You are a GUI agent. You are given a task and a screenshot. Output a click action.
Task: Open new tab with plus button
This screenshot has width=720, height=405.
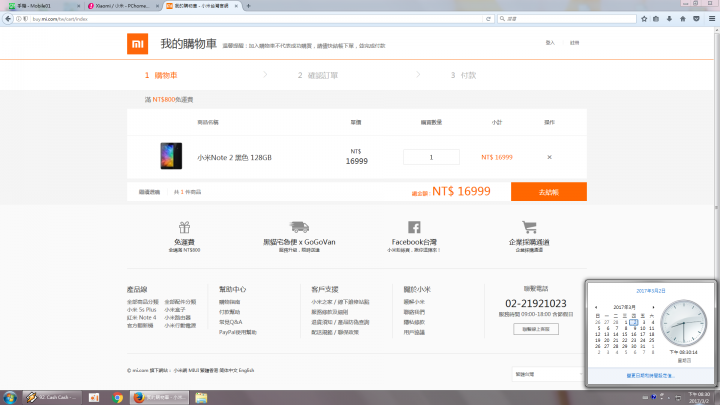(x=248, y=6)
